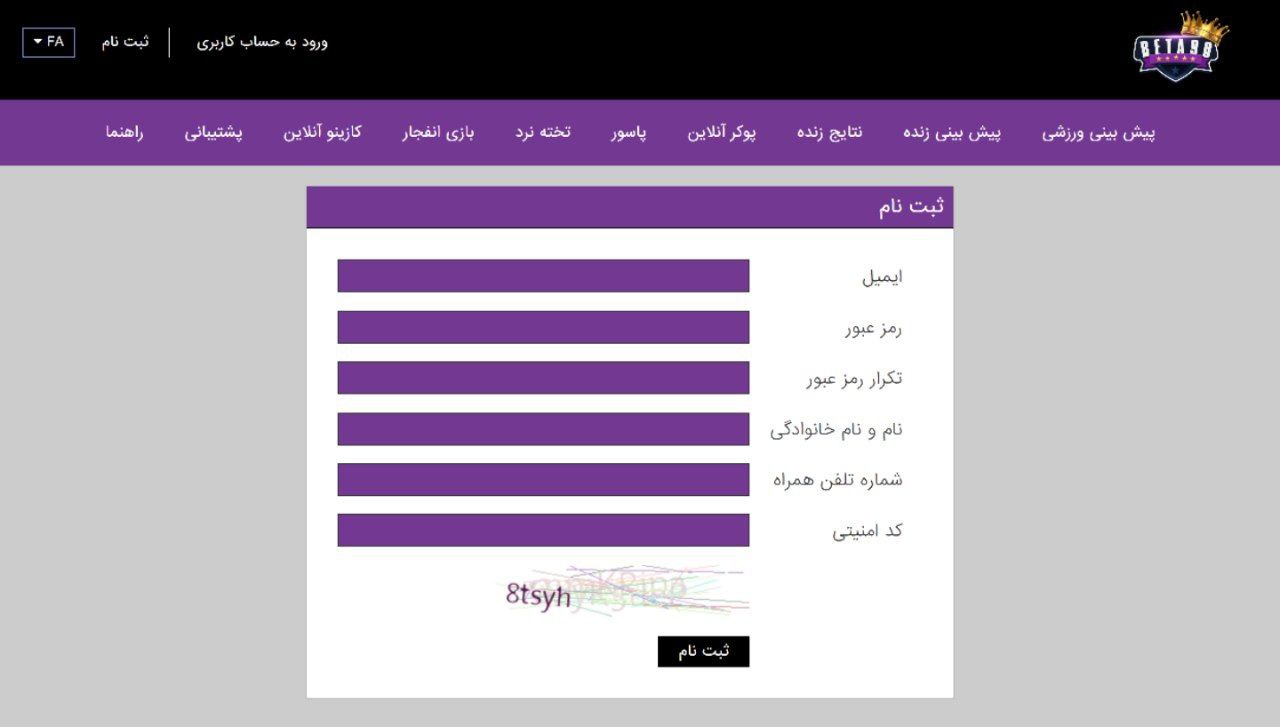Open 'پوکر آنلاین' from the navigation
Screen dimensions: 1280x727
point(722,132)
